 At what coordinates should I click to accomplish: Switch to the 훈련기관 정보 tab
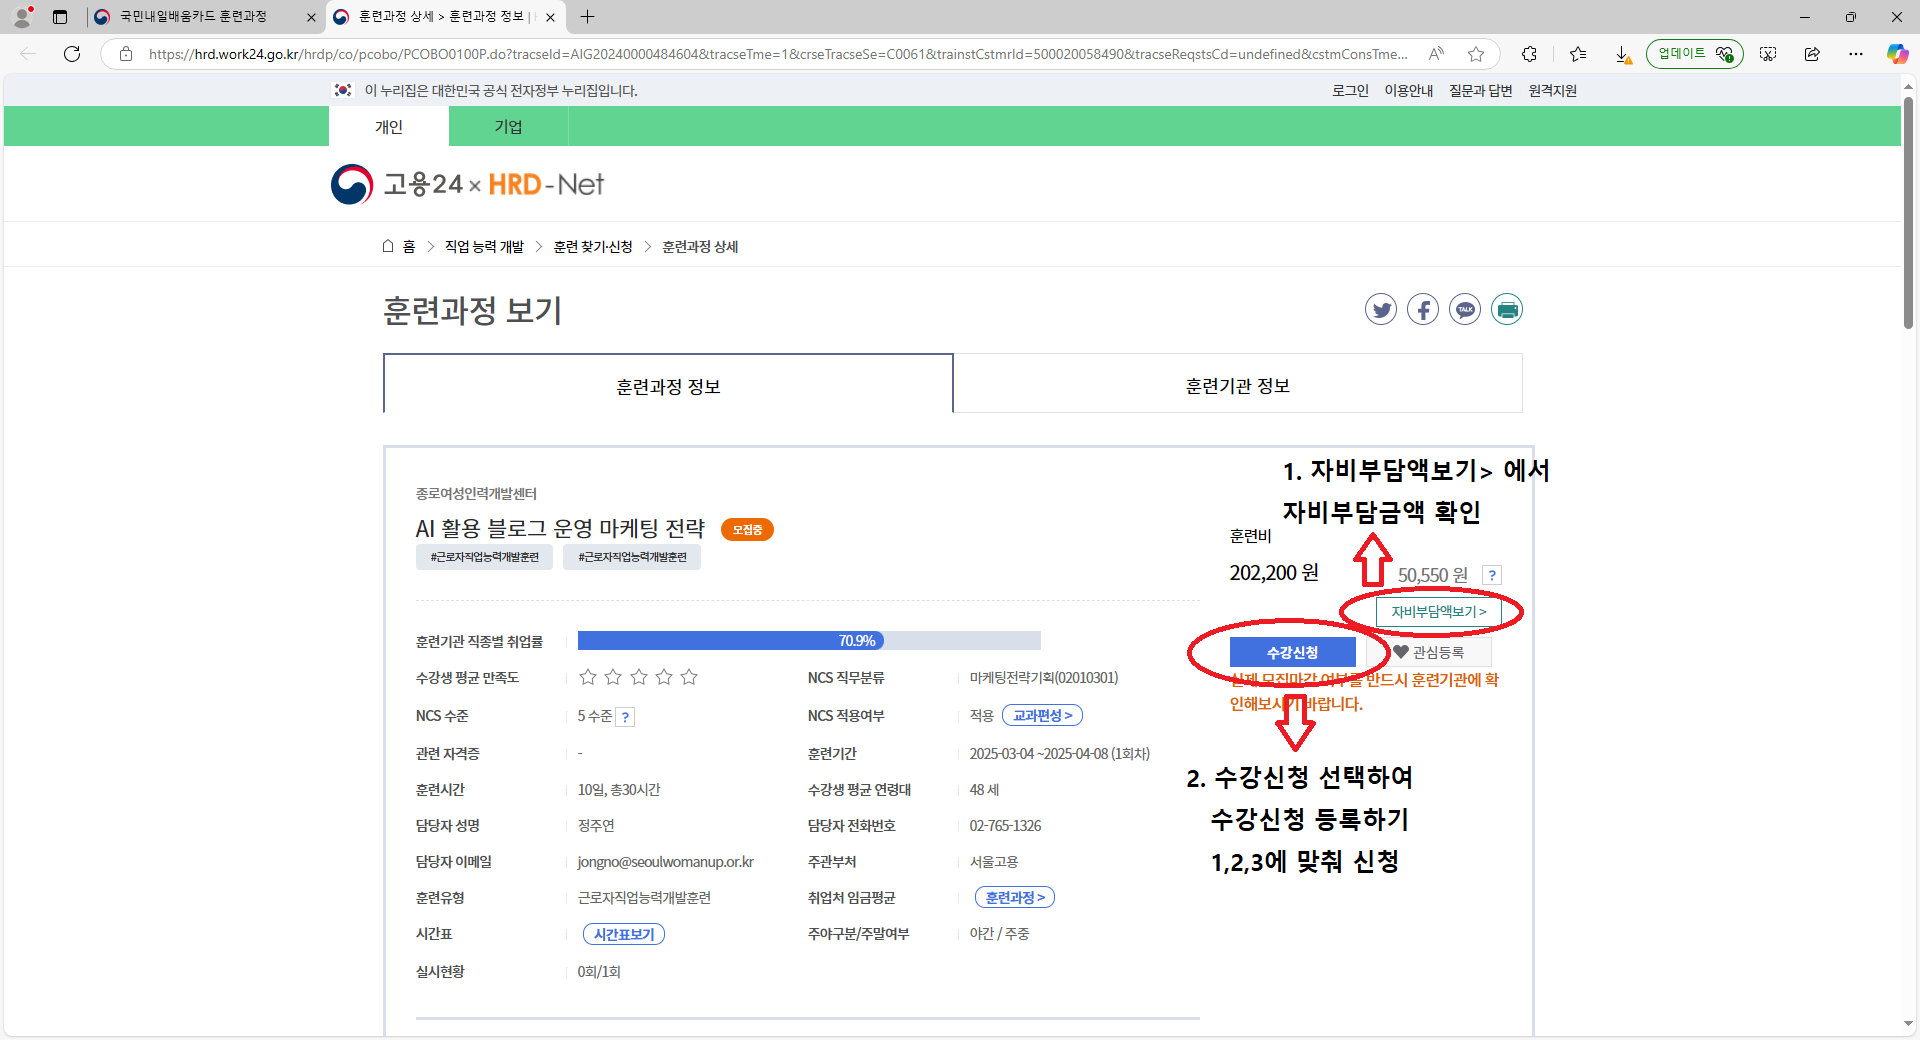(x=1237, y=386)
